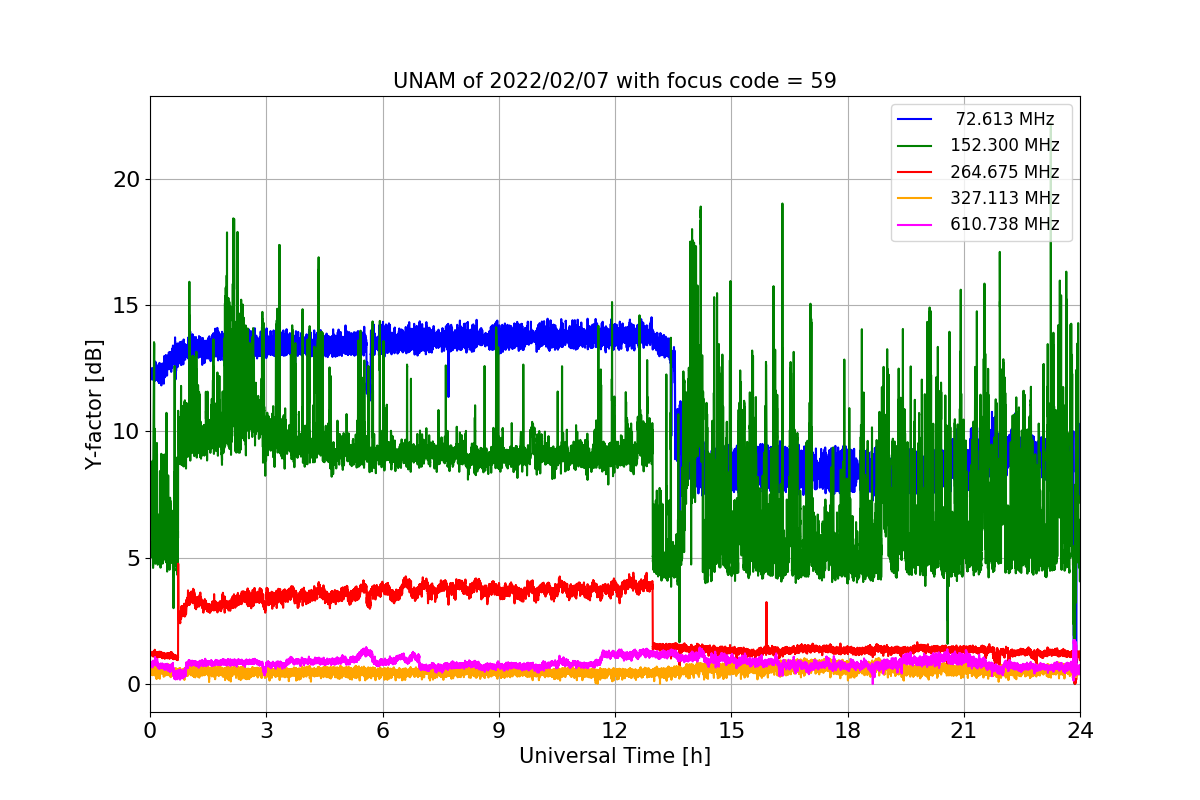
Task: Click the x-axis tick label 12
Action: [615, 730]
